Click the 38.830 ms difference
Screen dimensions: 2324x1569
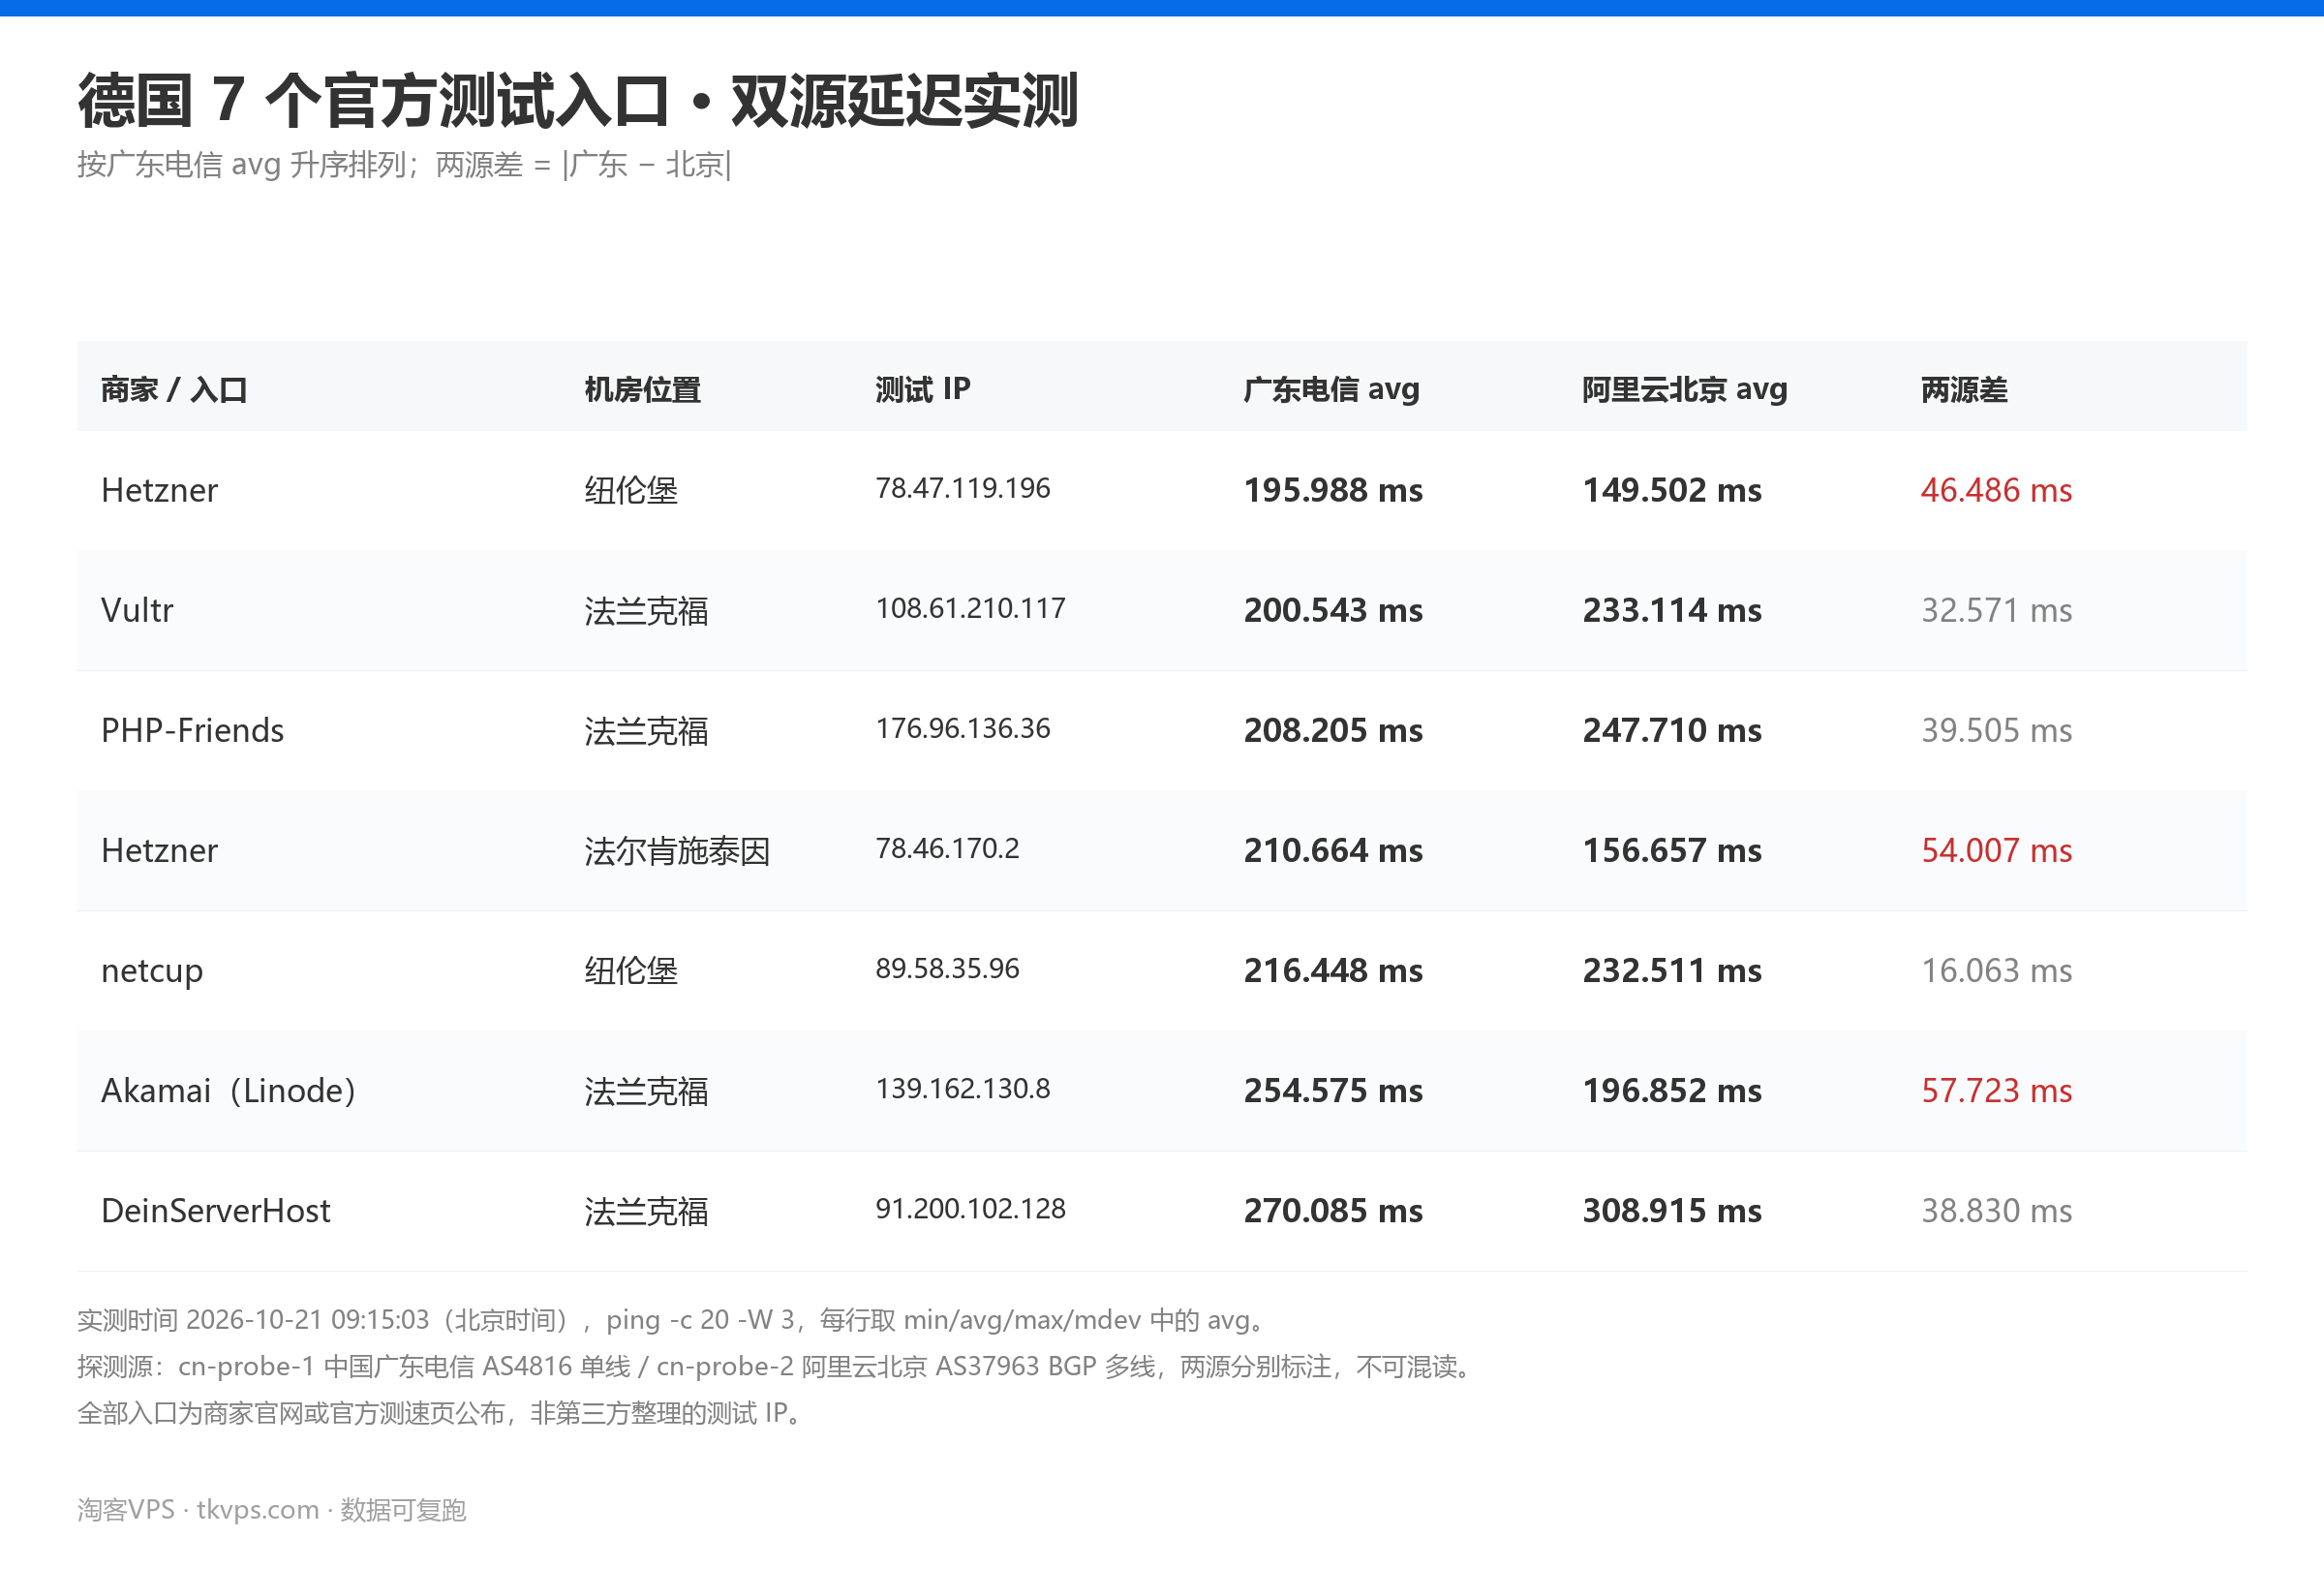coord(1996,1211)
